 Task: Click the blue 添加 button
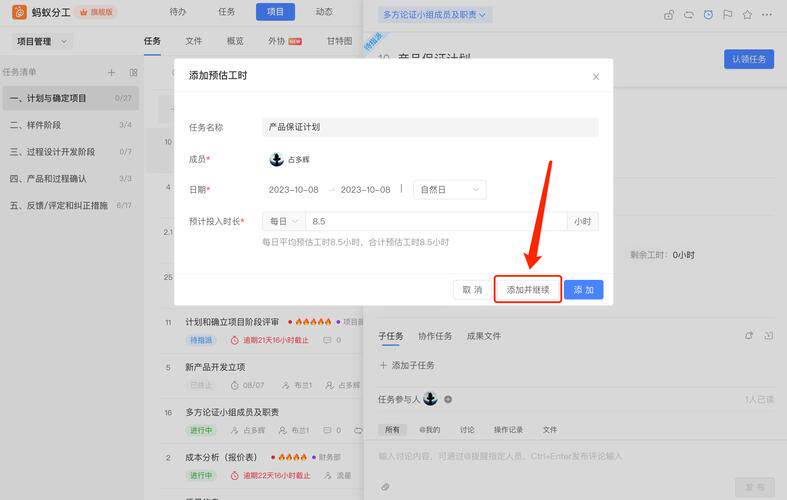click(583, 290)
